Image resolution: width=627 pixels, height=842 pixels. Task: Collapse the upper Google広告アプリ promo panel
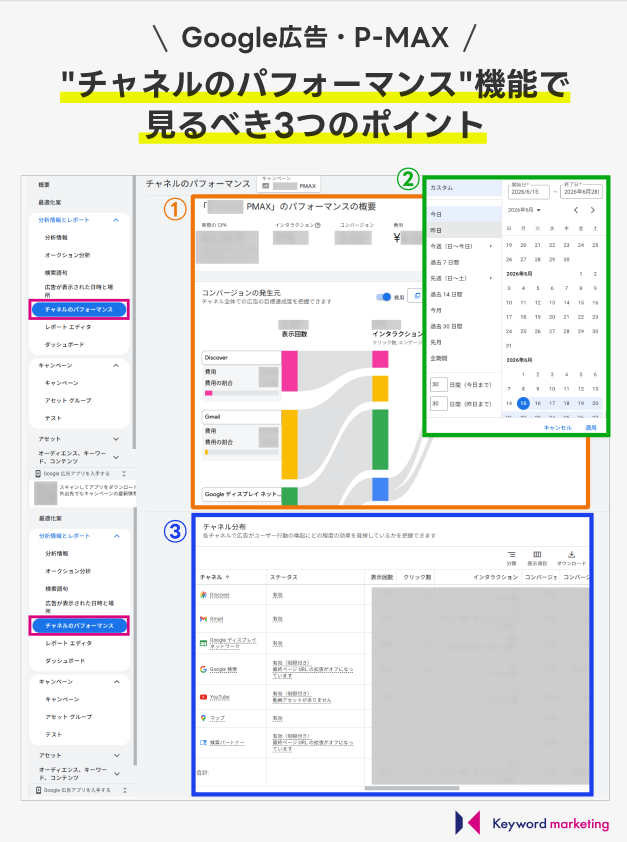pos(124,474)
